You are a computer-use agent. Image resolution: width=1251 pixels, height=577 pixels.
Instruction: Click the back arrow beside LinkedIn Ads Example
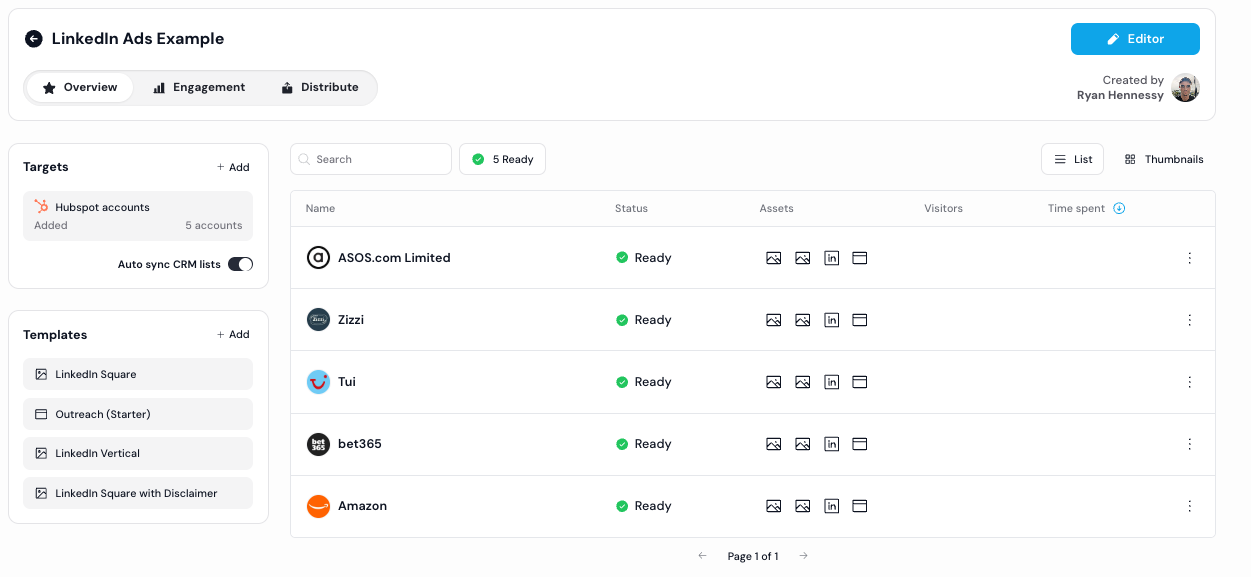(x=34, y=39)
